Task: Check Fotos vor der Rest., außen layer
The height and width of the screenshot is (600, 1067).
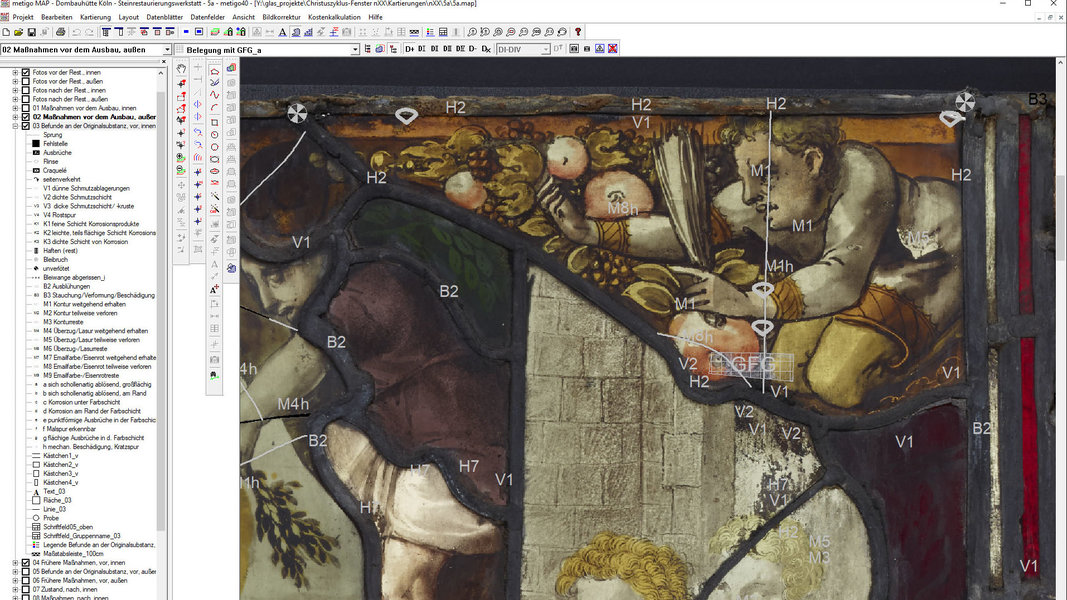Action: [26, 81]
